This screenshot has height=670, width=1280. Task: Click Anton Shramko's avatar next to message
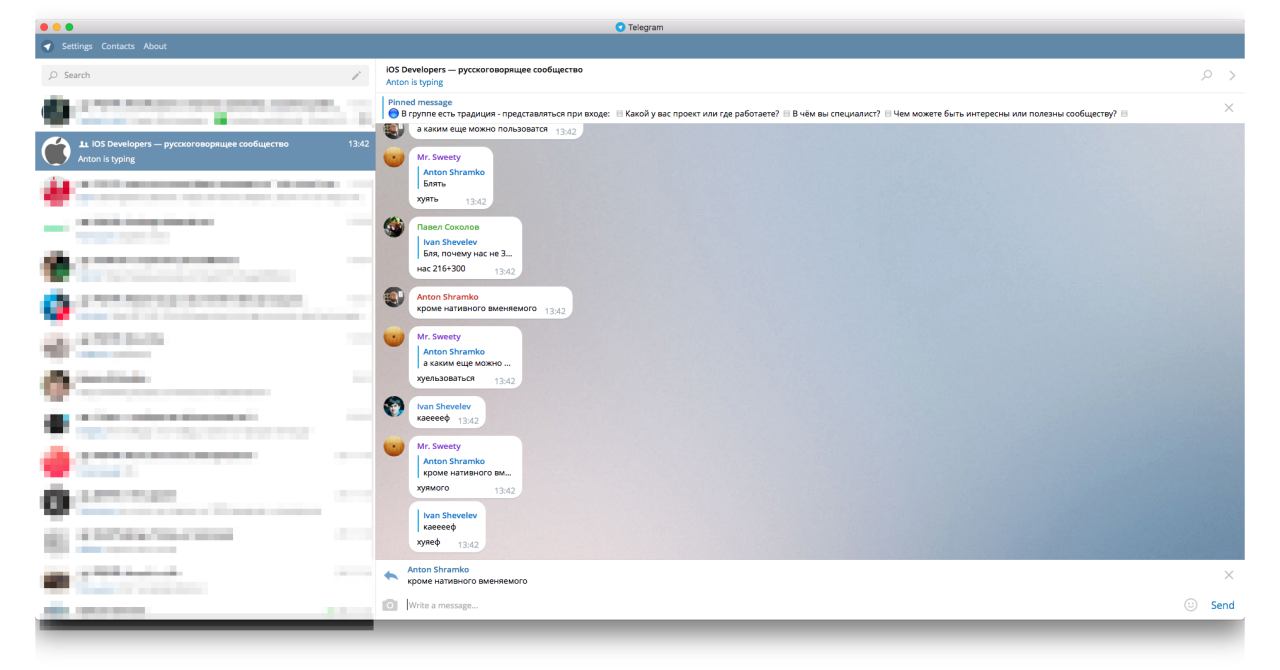point(394,297)
